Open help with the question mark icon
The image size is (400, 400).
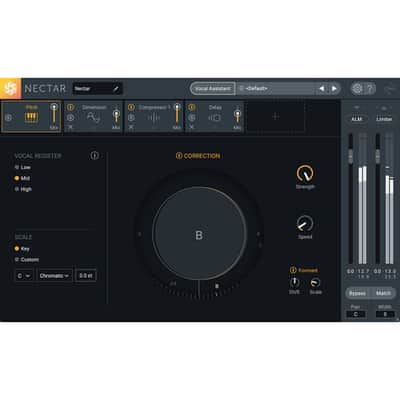click(x=370, y=89)
